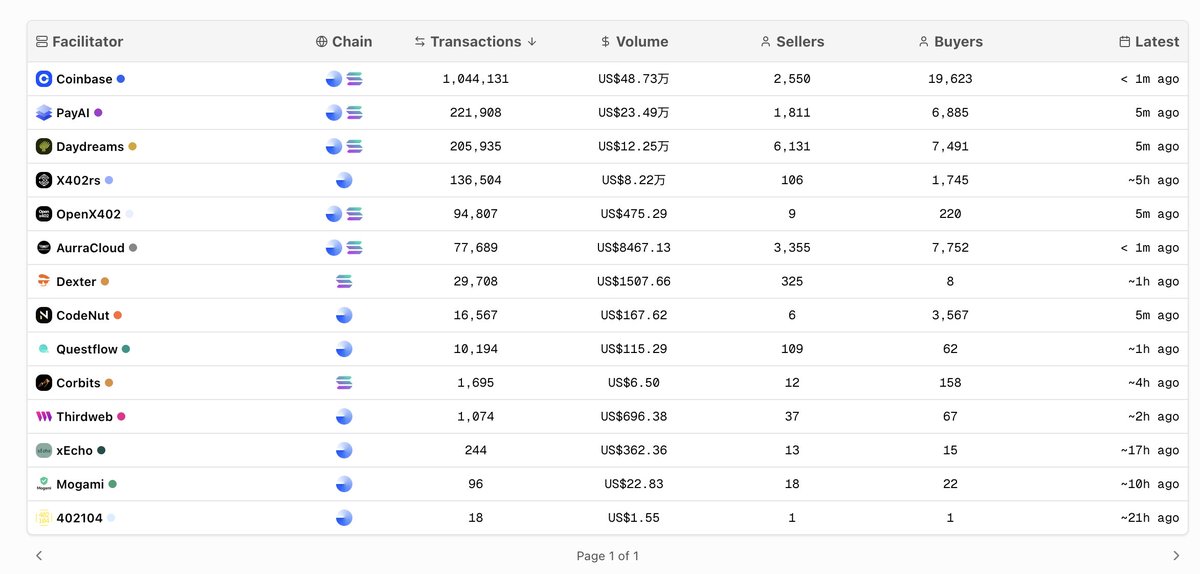Click the Thirdweb logo icon
This screenshot has width=1200, height=574.
pos(44,417)
